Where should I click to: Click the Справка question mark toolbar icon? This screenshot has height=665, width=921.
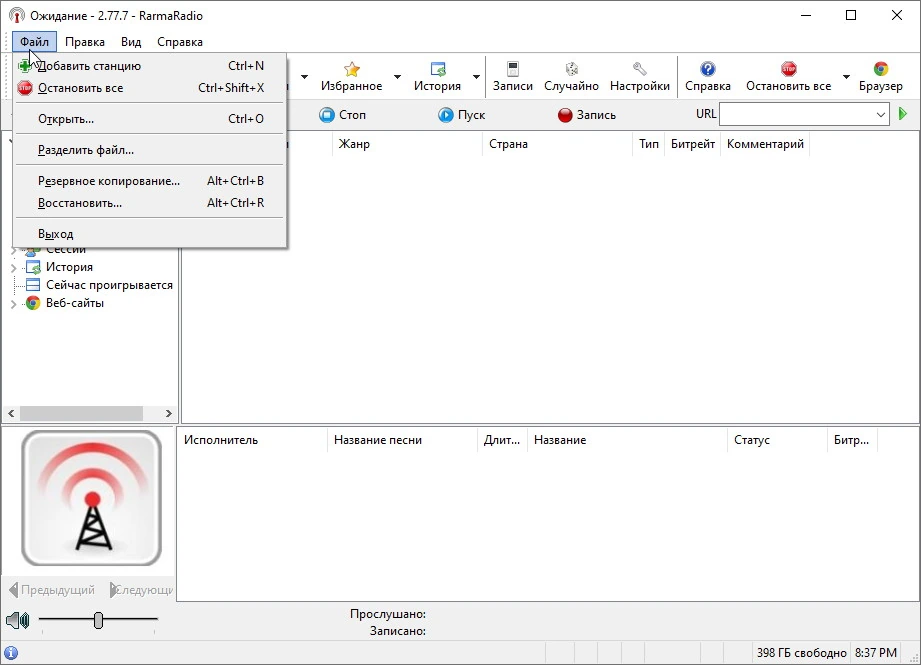(x=708, y=69)
